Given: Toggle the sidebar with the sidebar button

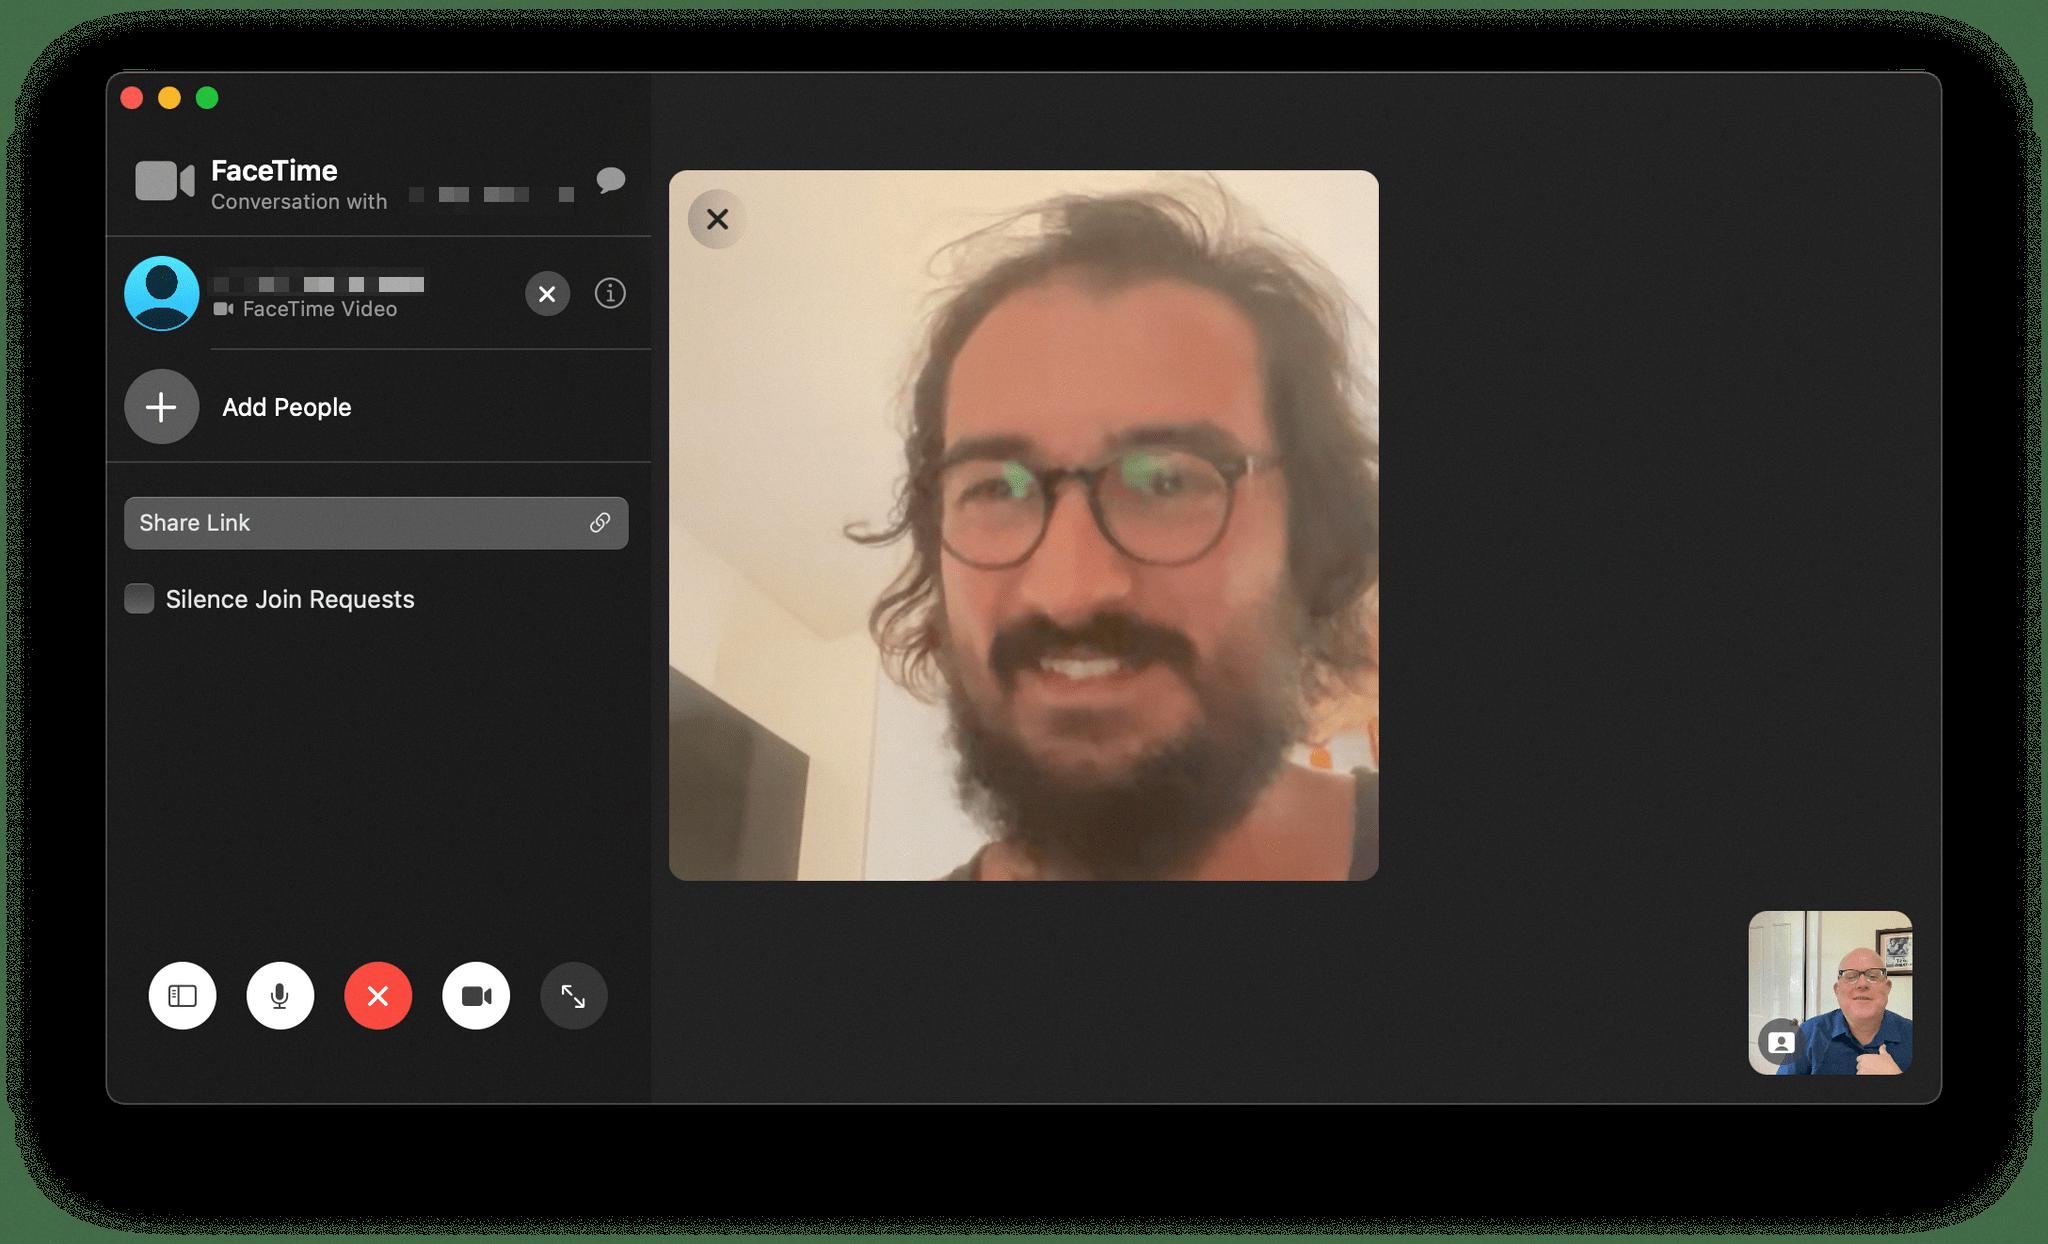Looking at the screenshot, I should 182,996.
